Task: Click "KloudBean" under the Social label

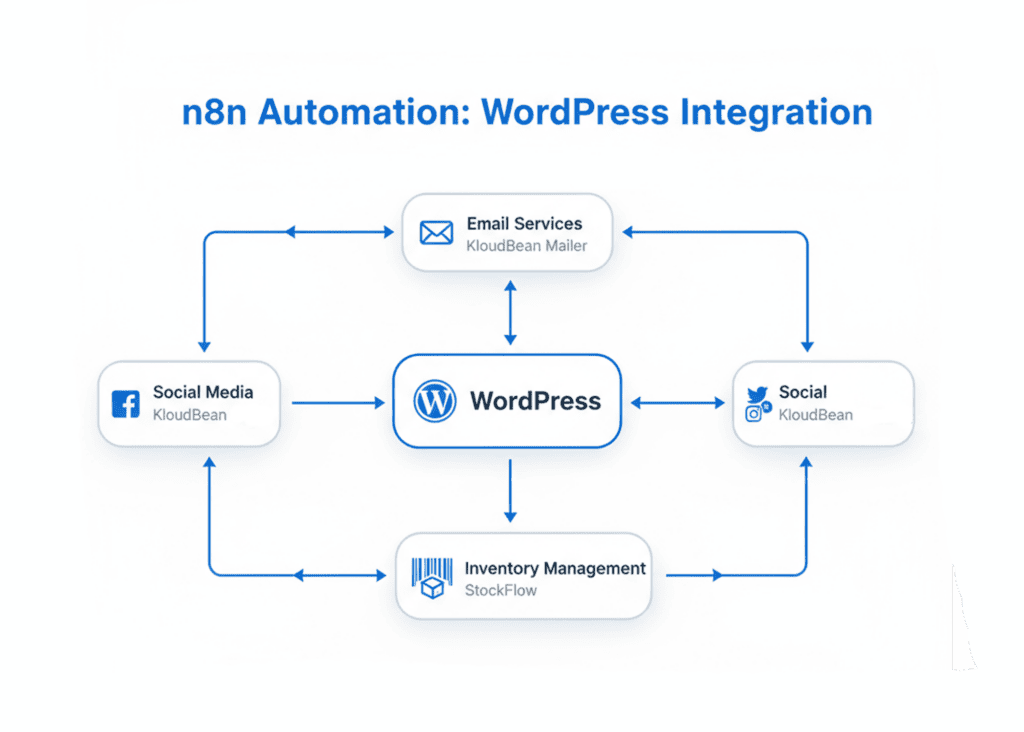Action: (816, 415)
